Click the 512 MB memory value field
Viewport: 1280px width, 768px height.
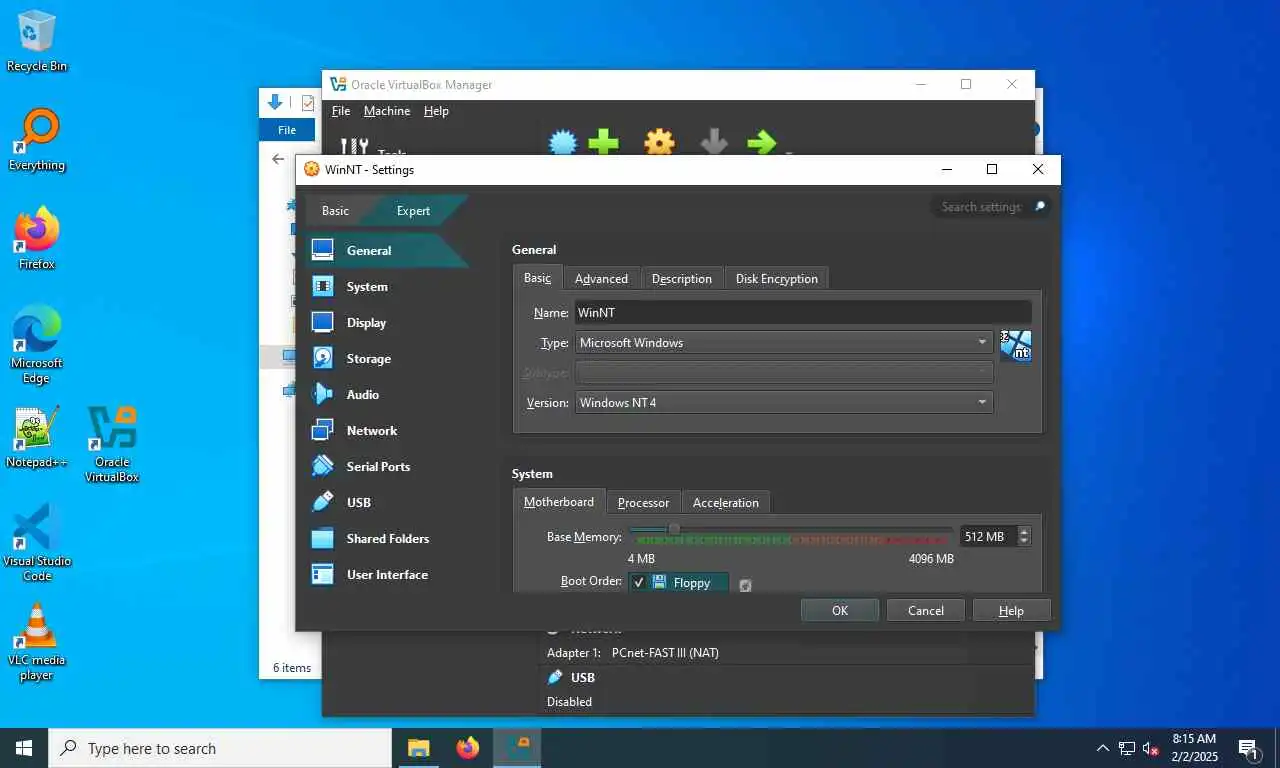click(x=988, y=537)
